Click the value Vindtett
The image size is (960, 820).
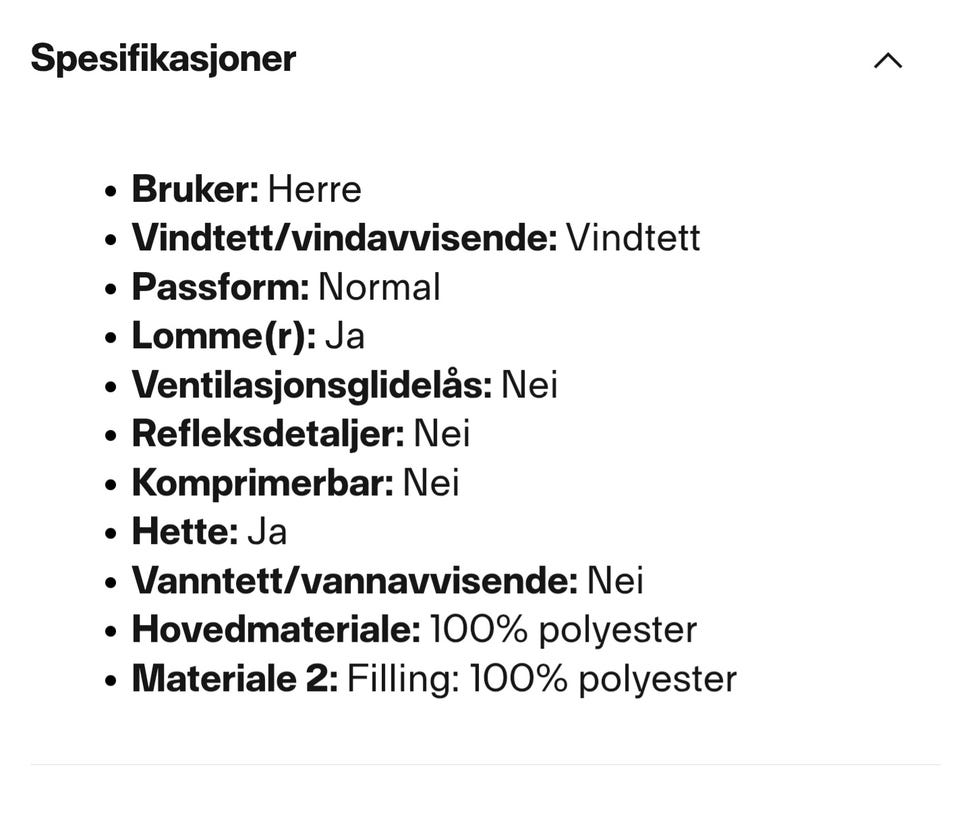[x=634, y=238]
